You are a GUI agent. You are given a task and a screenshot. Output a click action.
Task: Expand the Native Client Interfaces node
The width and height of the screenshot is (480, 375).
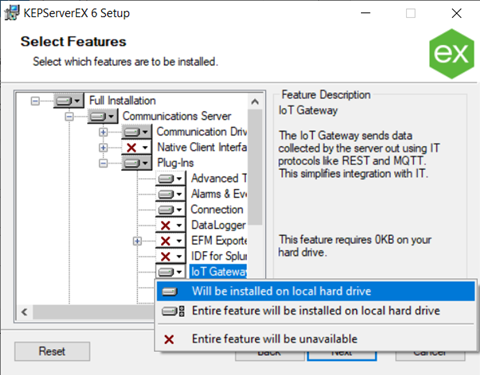point(103,147)
